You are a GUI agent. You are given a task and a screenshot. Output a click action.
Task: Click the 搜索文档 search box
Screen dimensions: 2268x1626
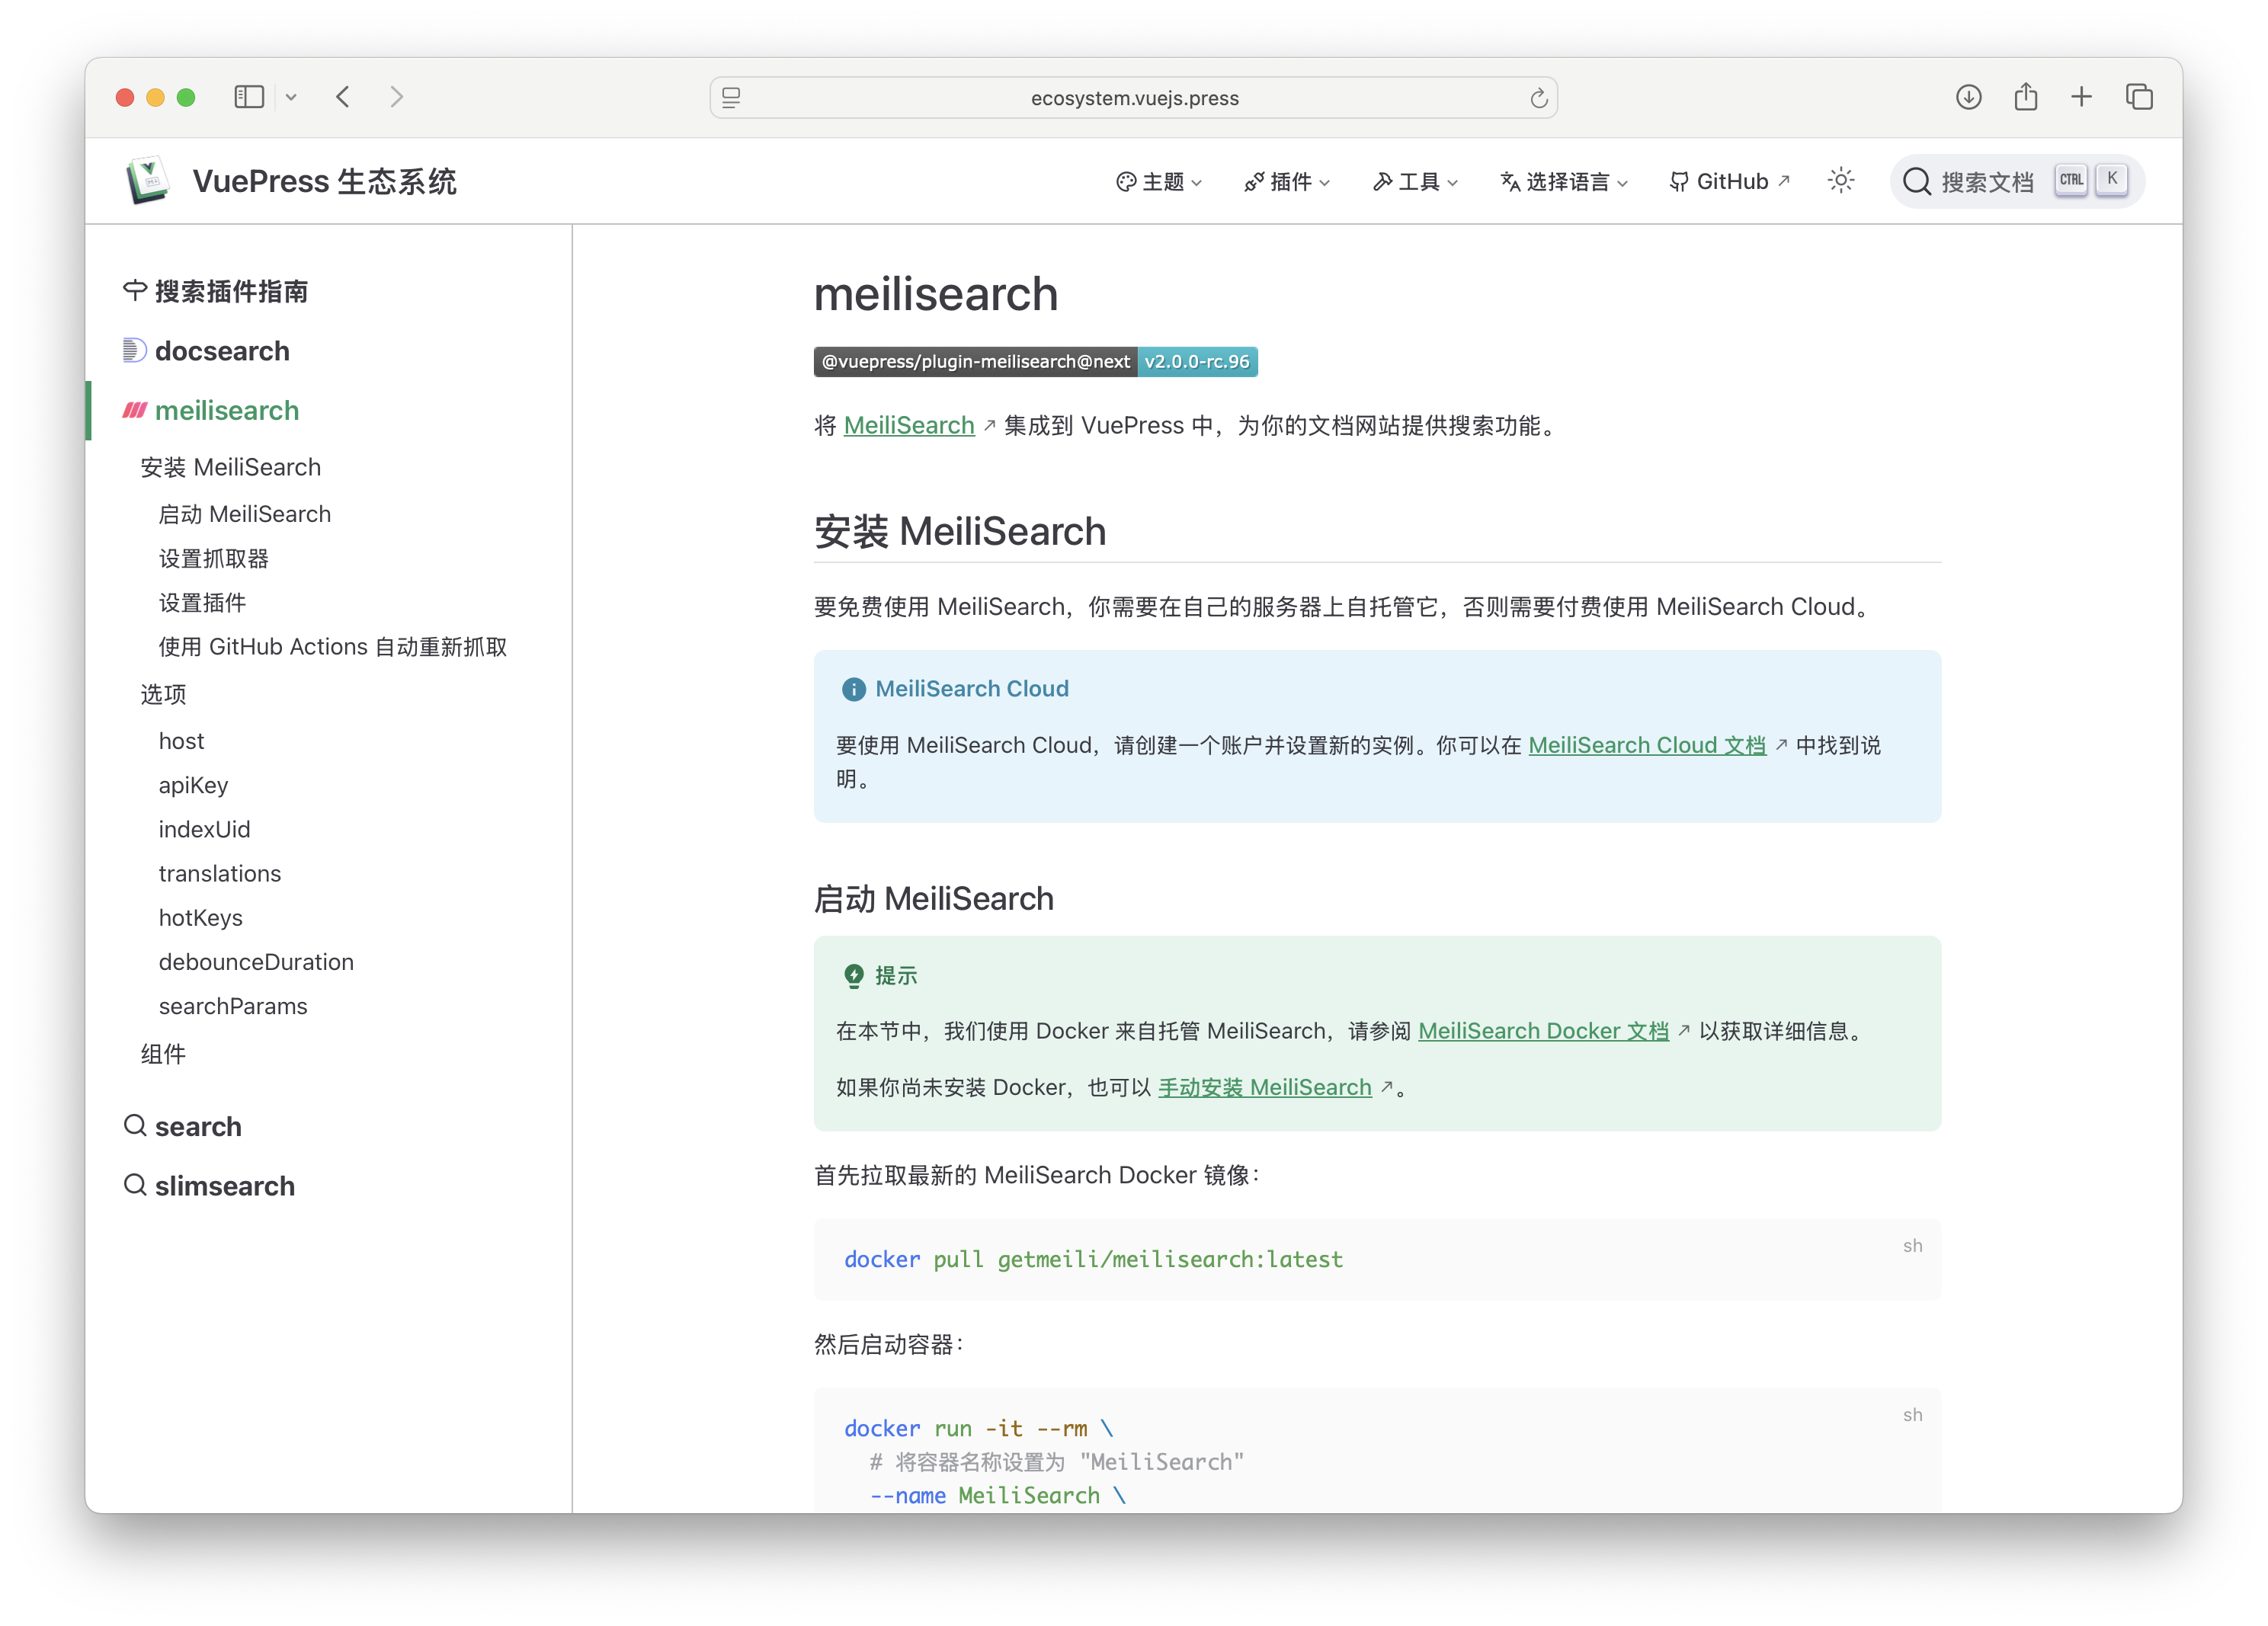point(1985,182)
